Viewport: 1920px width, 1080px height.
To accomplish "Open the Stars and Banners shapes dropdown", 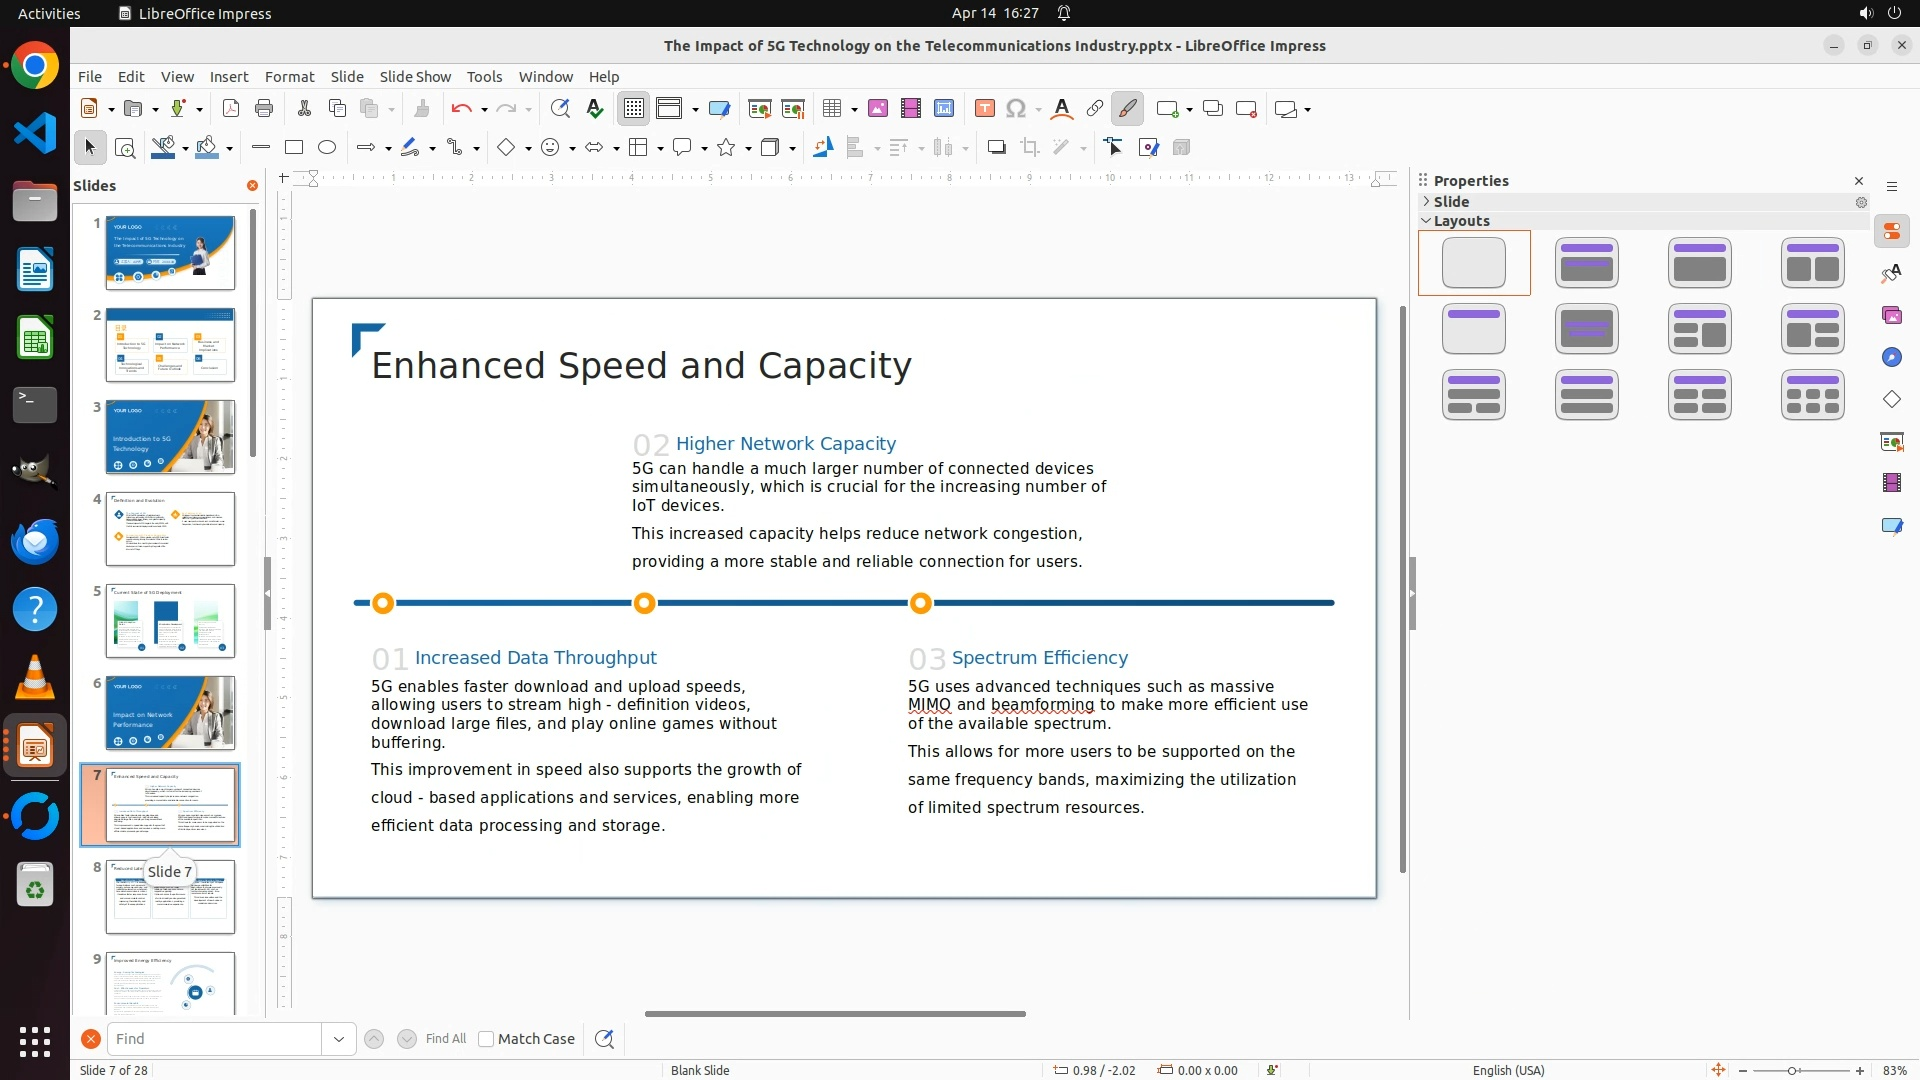I will (x=749, y=148).
